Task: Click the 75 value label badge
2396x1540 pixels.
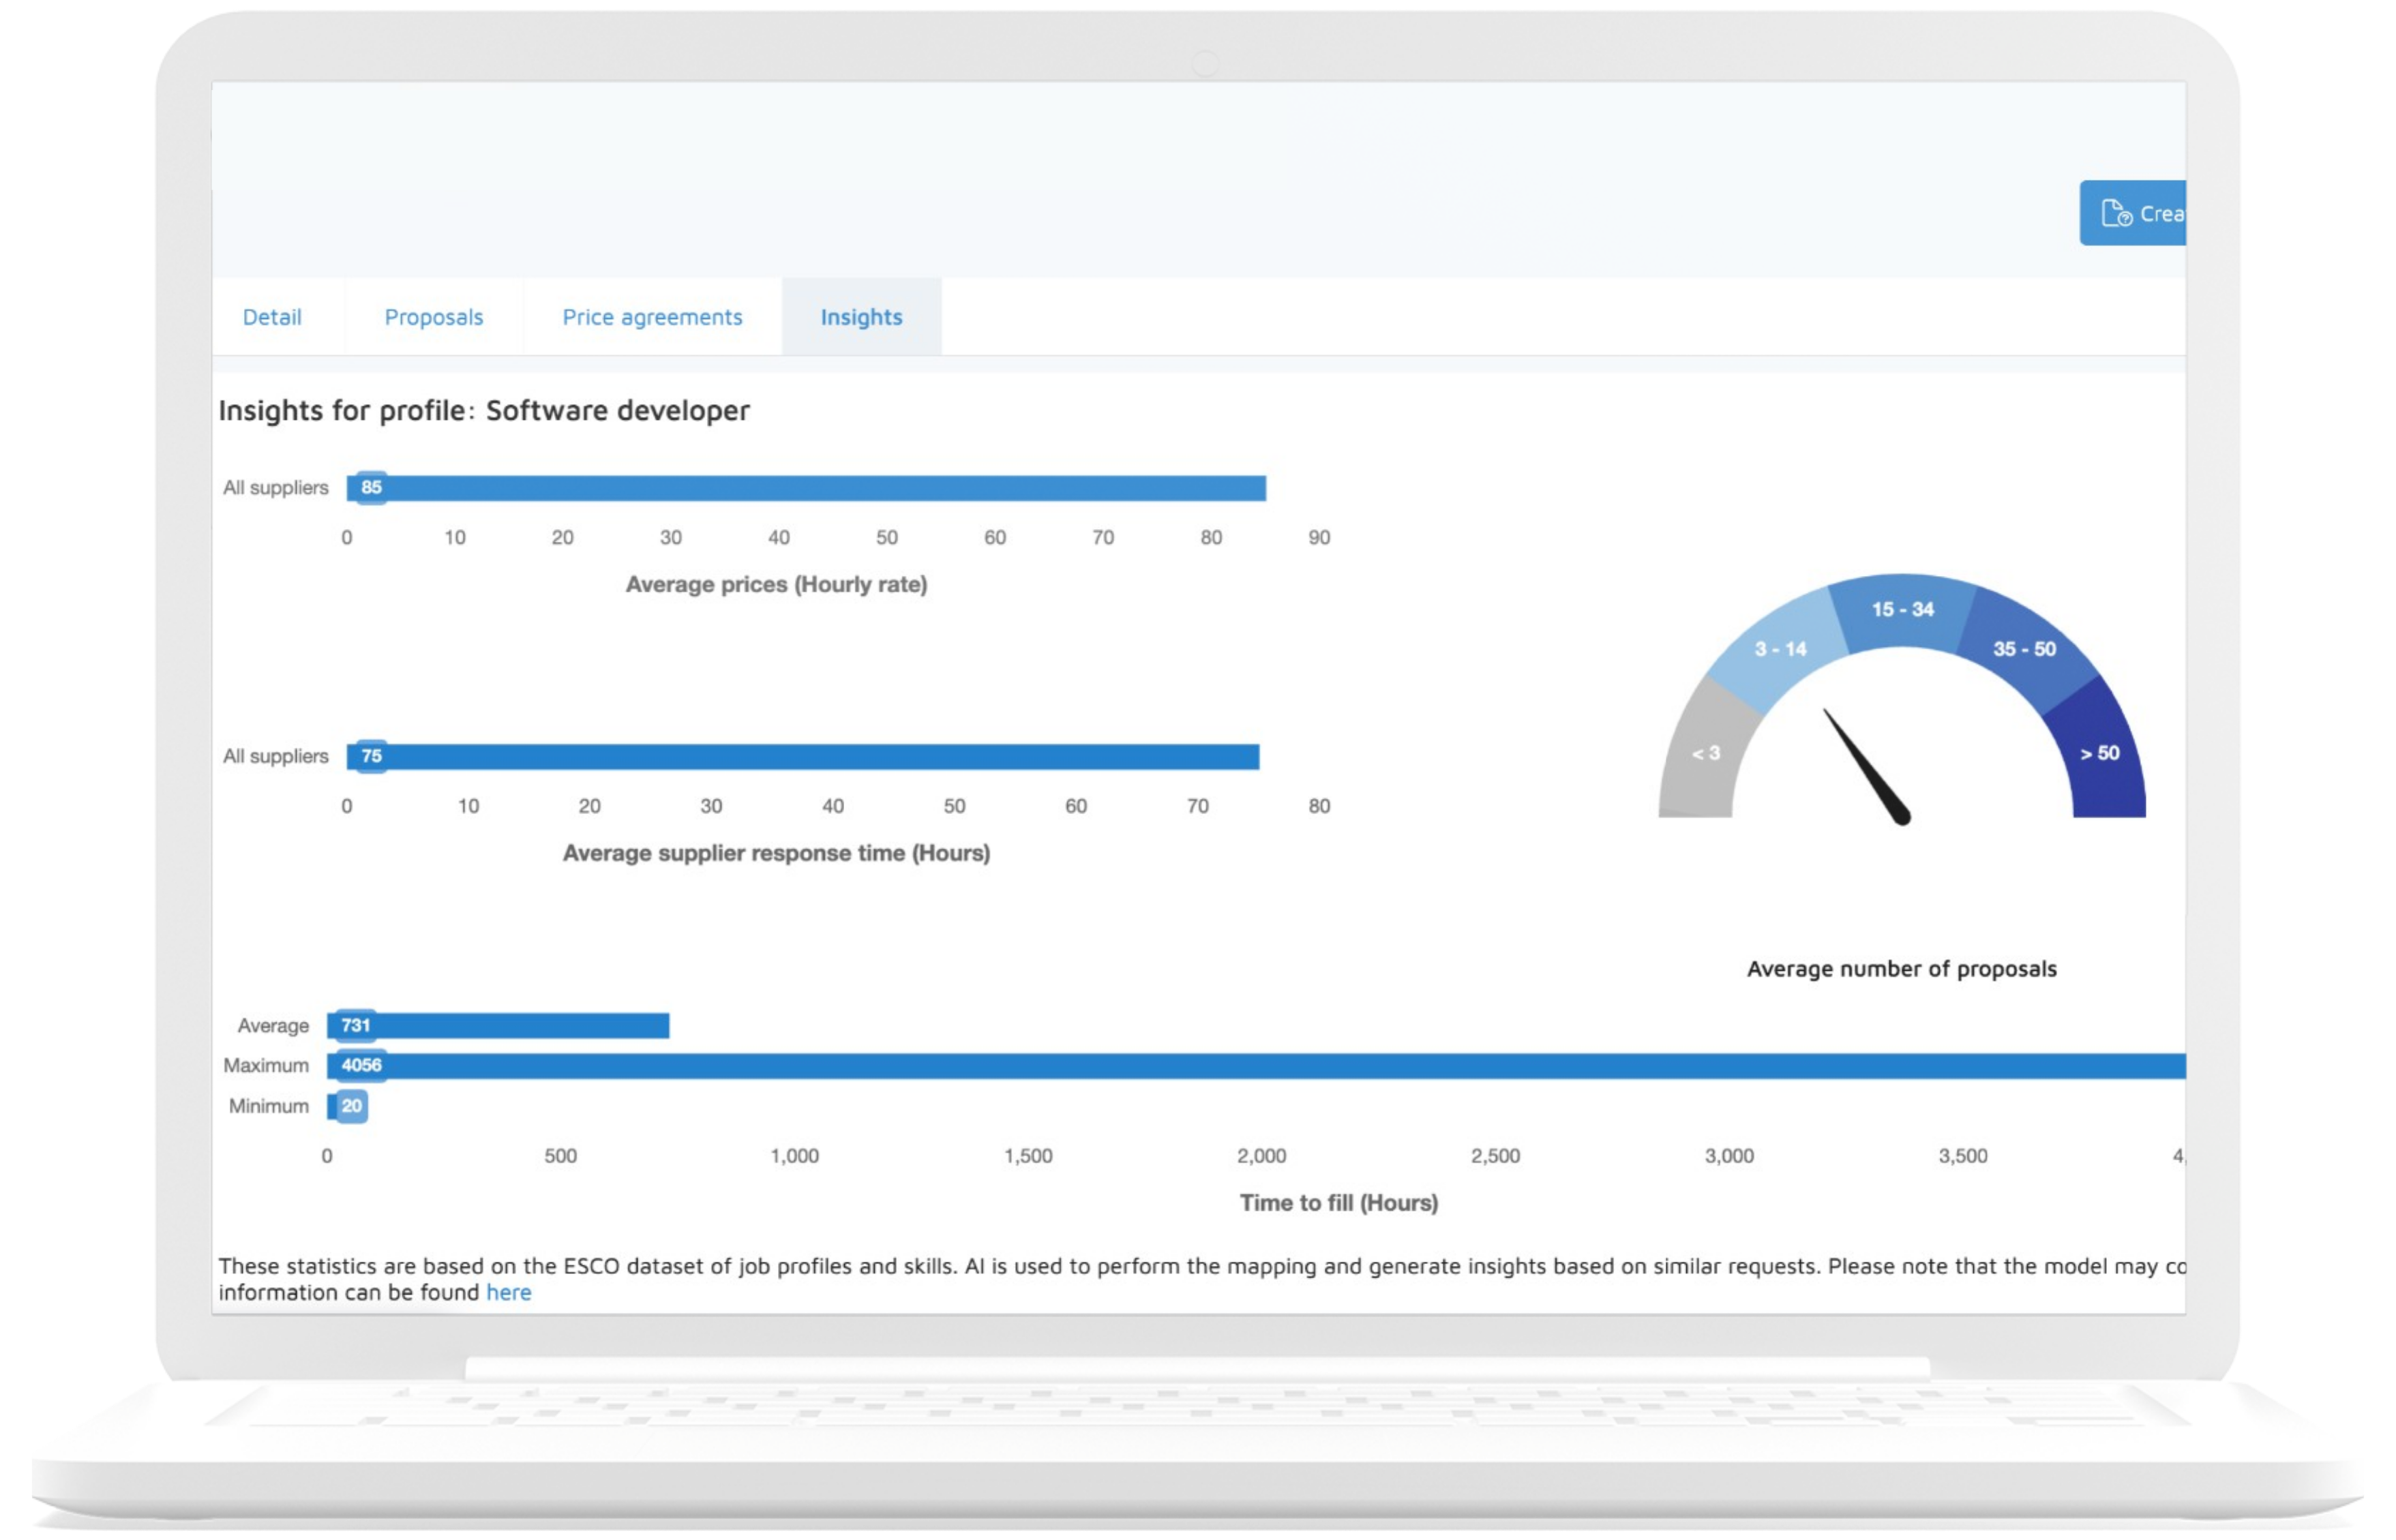Action: point(371,757)
